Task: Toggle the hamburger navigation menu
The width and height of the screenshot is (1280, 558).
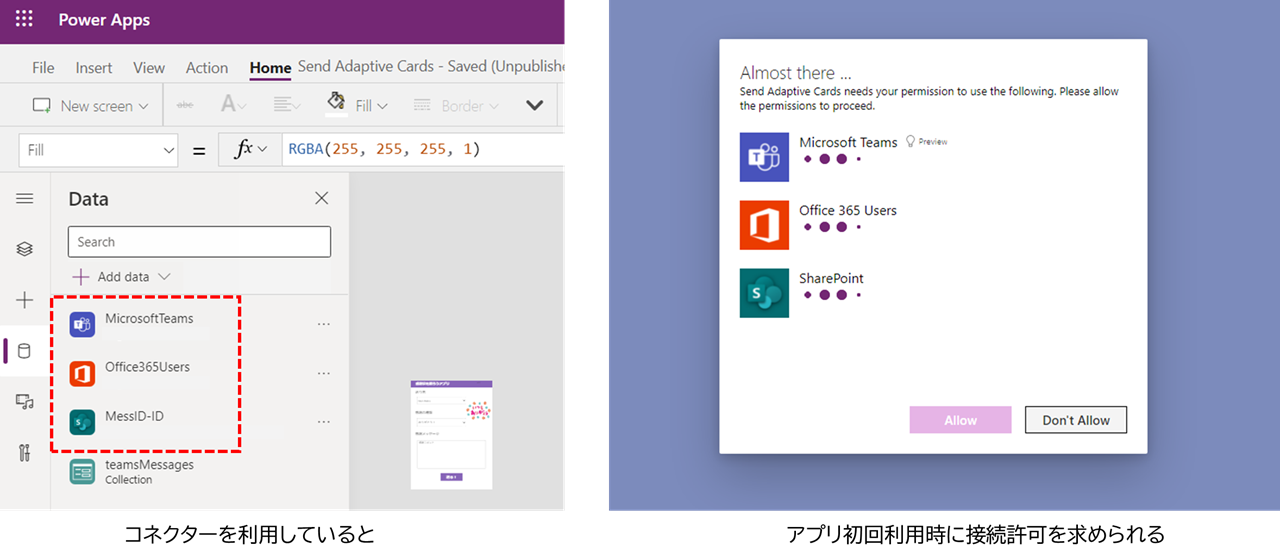Action: coord(25,199)
